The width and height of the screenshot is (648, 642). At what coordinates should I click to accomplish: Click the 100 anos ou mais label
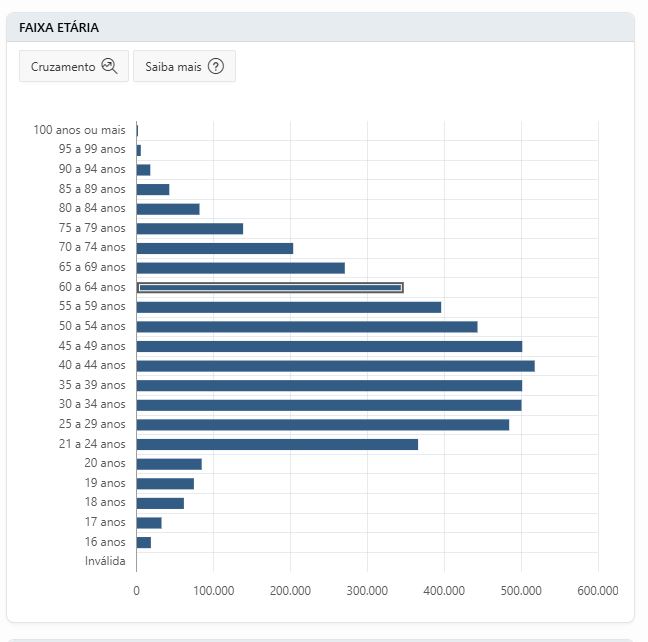(79, 130)
